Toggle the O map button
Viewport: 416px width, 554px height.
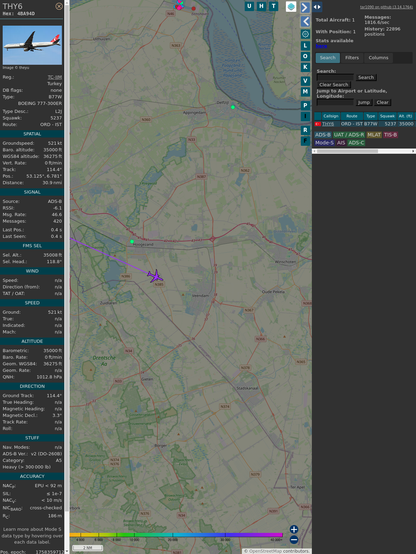click(305, 56)
